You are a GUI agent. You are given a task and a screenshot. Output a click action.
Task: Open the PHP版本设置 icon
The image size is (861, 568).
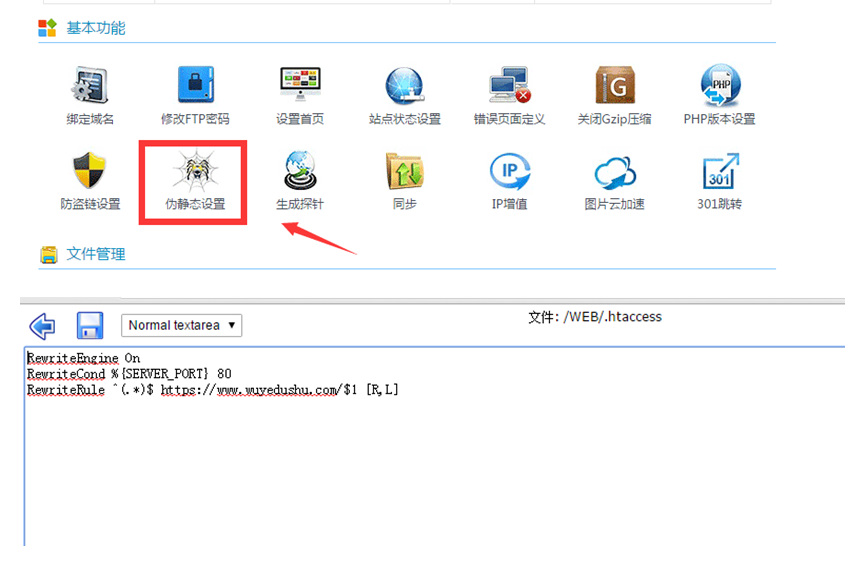pyautogui.click(x=720, y=85)
